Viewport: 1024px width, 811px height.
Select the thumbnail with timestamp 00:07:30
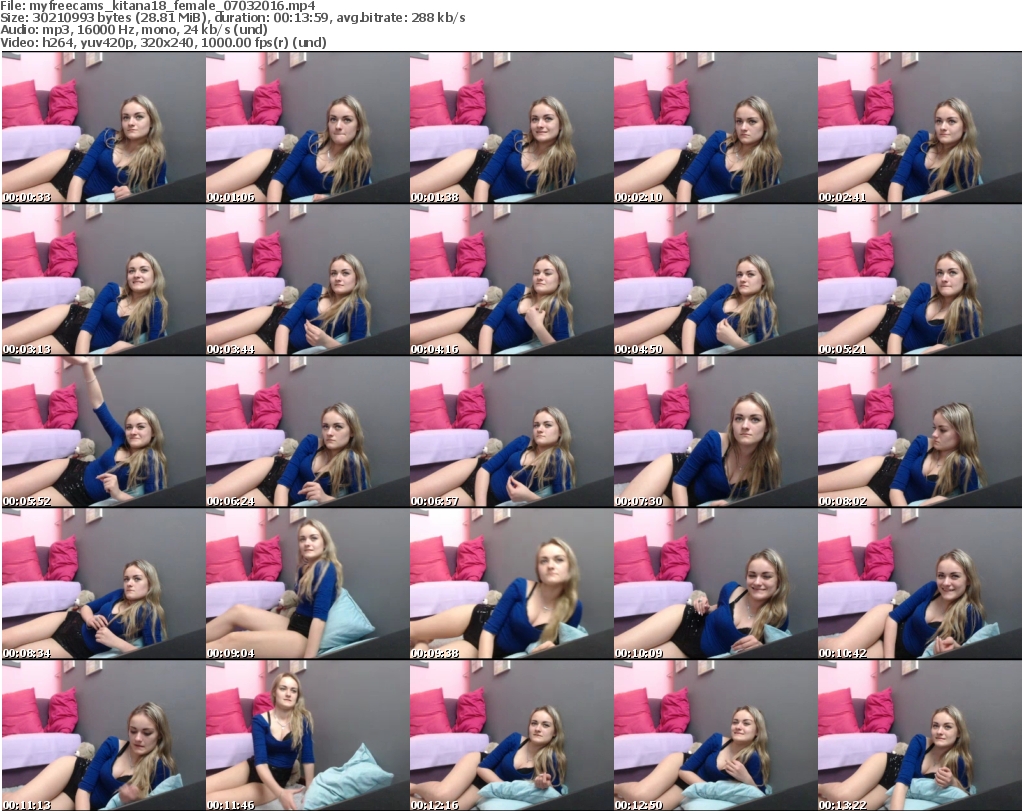[x=715, y=432]
